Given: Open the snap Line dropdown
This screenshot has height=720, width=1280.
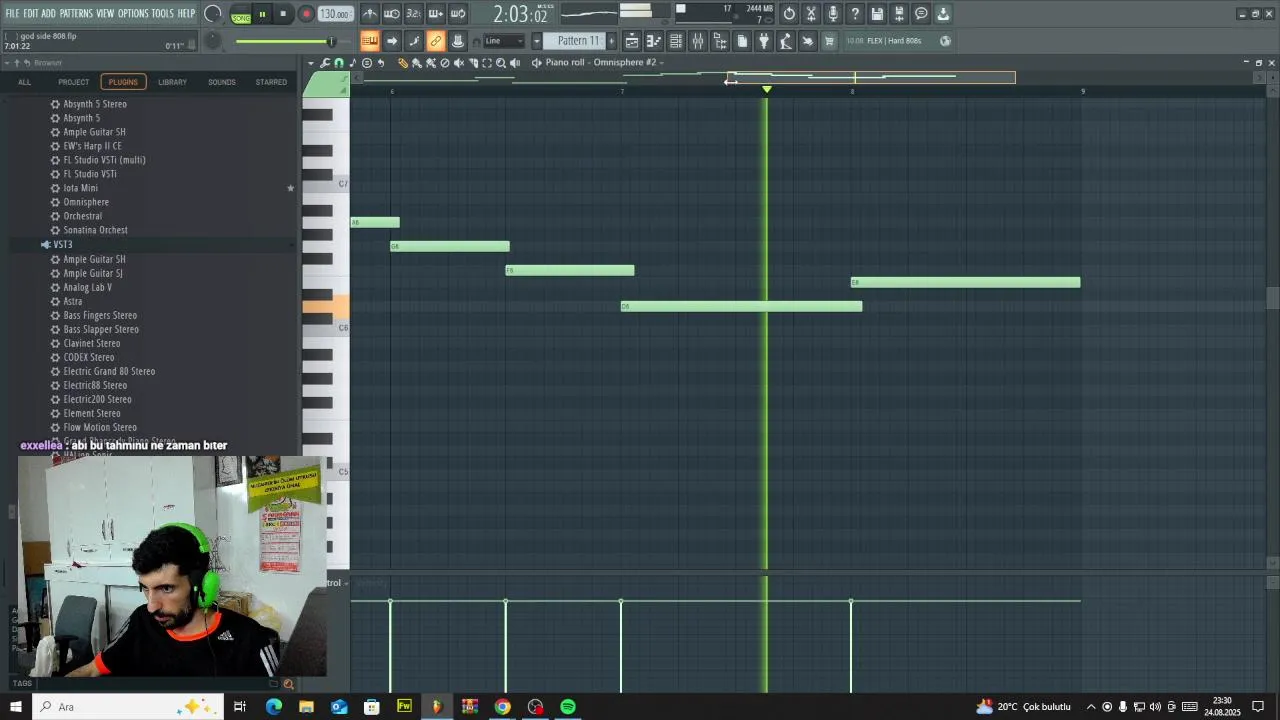Looking at the screenshot, I should tap(504, 41).
